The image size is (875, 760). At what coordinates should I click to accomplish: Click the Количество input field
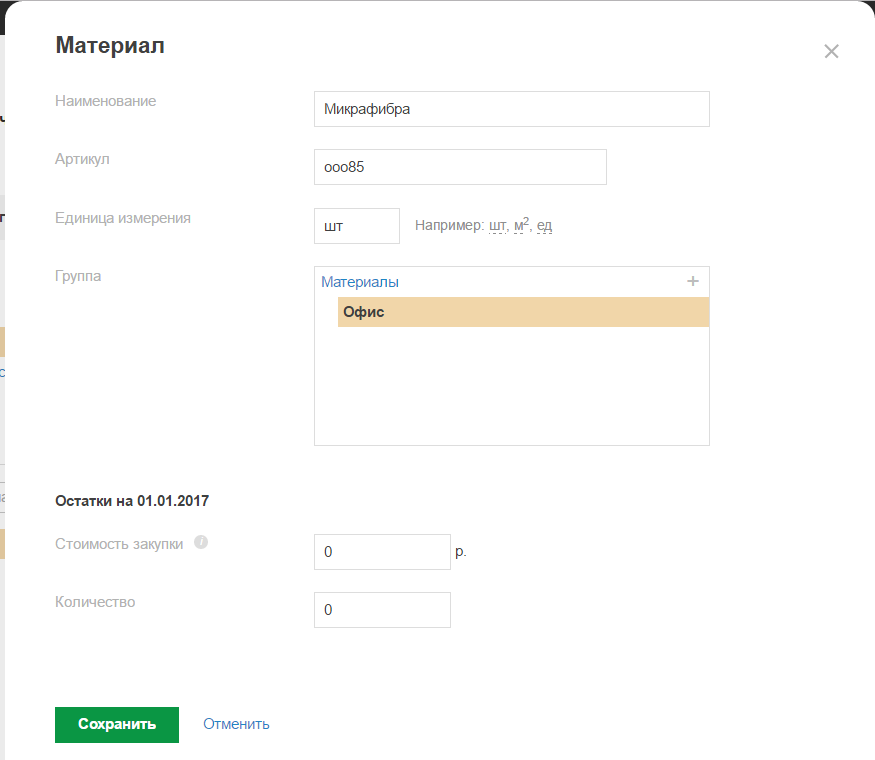382,610
